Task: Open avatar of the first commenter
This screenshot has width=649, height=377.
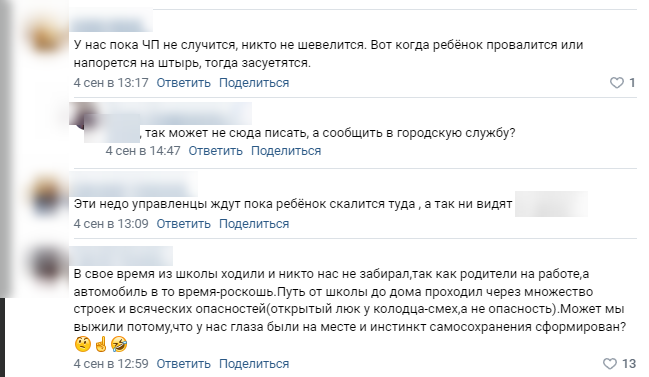Action: tap(47, 36)
